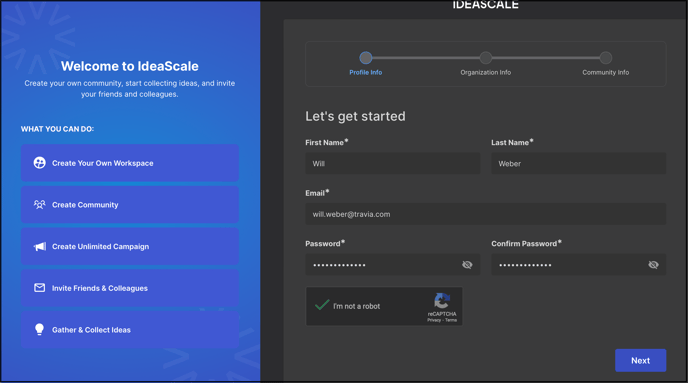Focus the Email field with will.weber@travia.com

(486, 214)
